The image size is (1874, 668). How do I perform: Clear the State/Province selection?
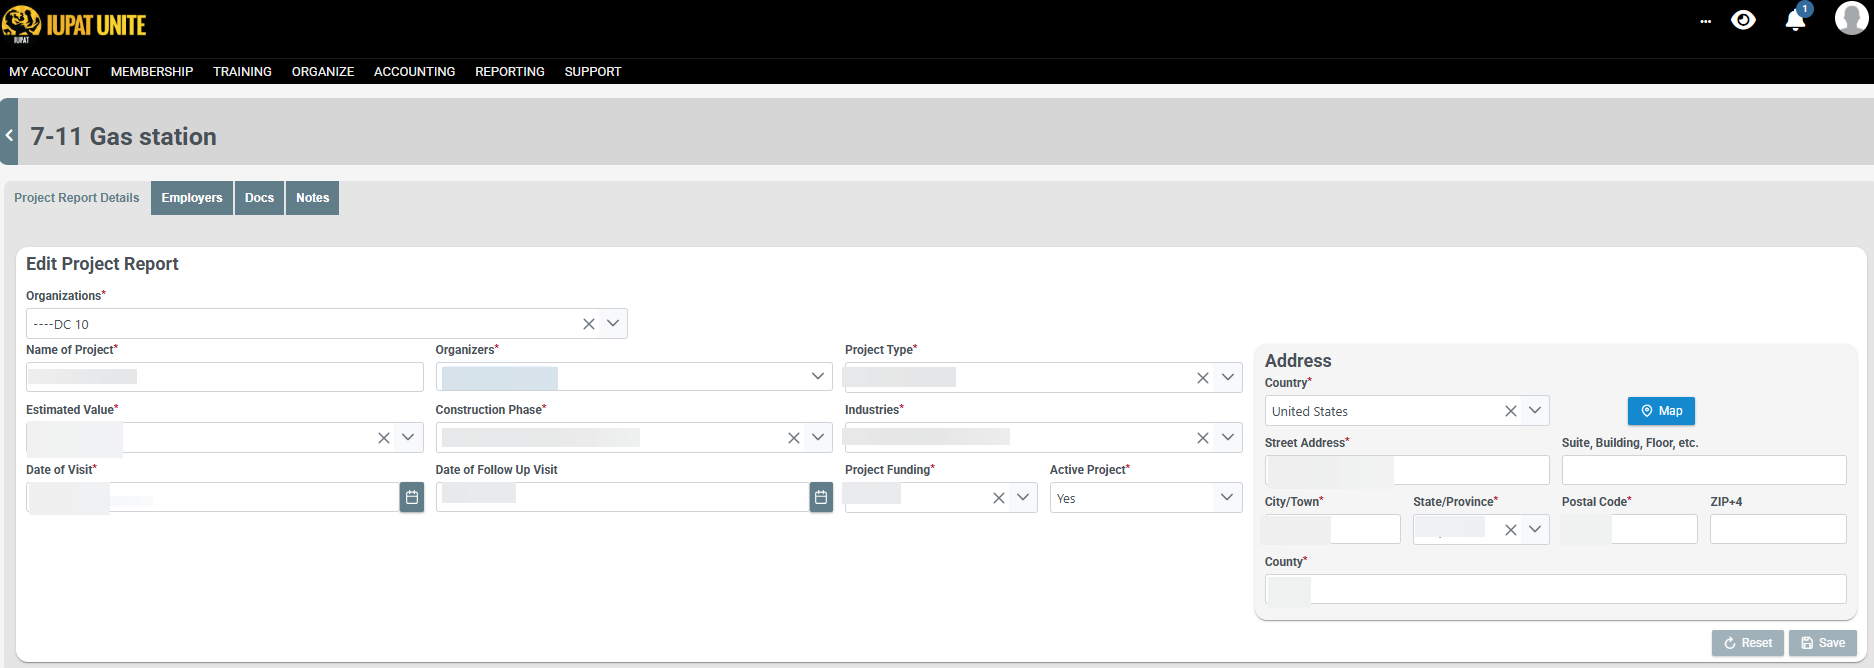[x=1511, y=530]
